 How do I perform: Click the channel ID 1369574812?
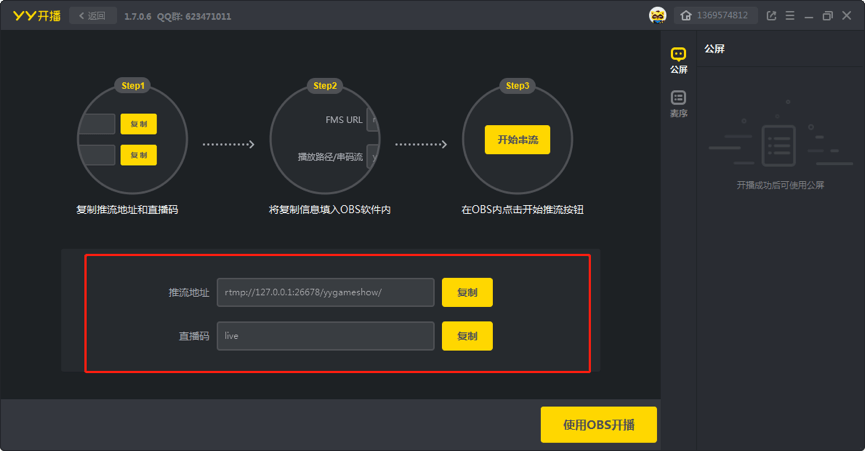click(722, 15)
